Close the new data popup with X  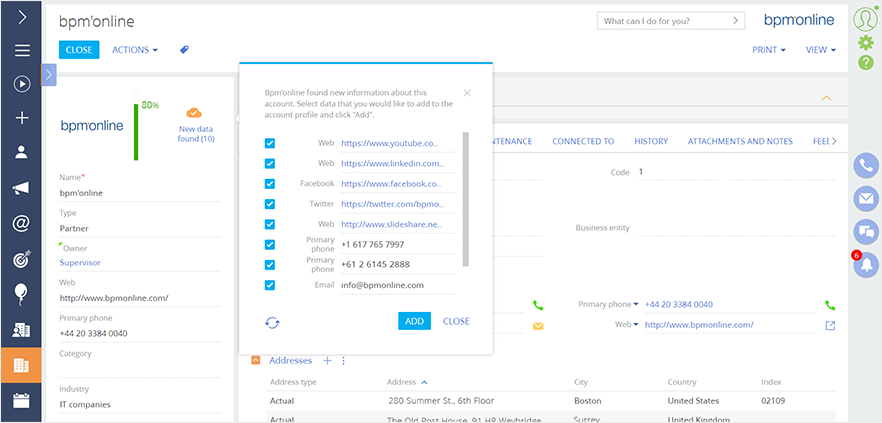pyautogui.click(x=467, y=93)
